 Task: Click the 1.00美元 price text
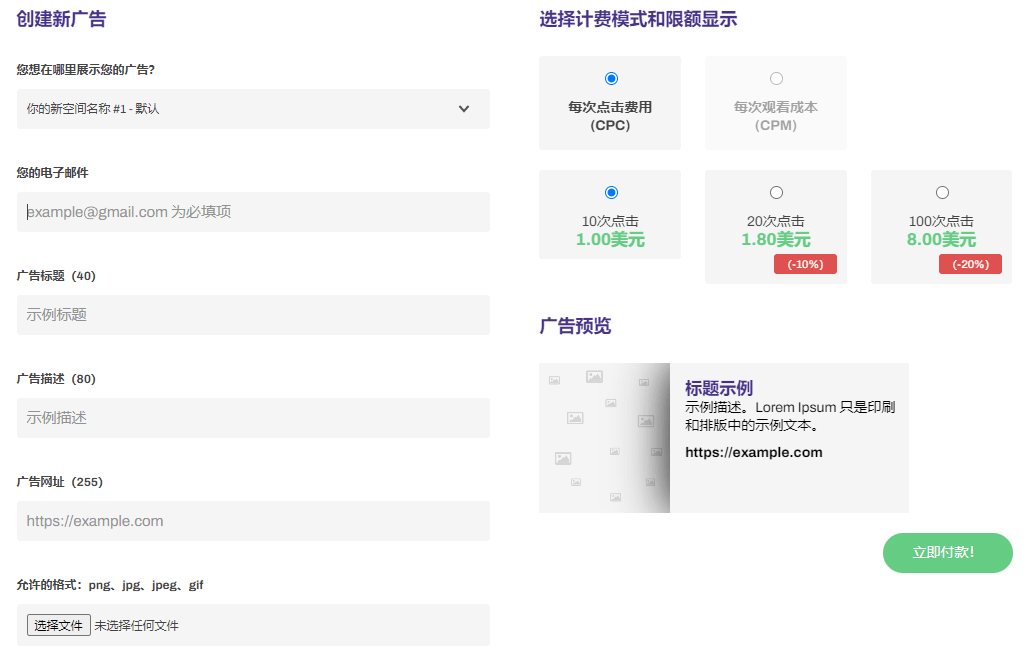pyautogui.click(x=610, y=239)
